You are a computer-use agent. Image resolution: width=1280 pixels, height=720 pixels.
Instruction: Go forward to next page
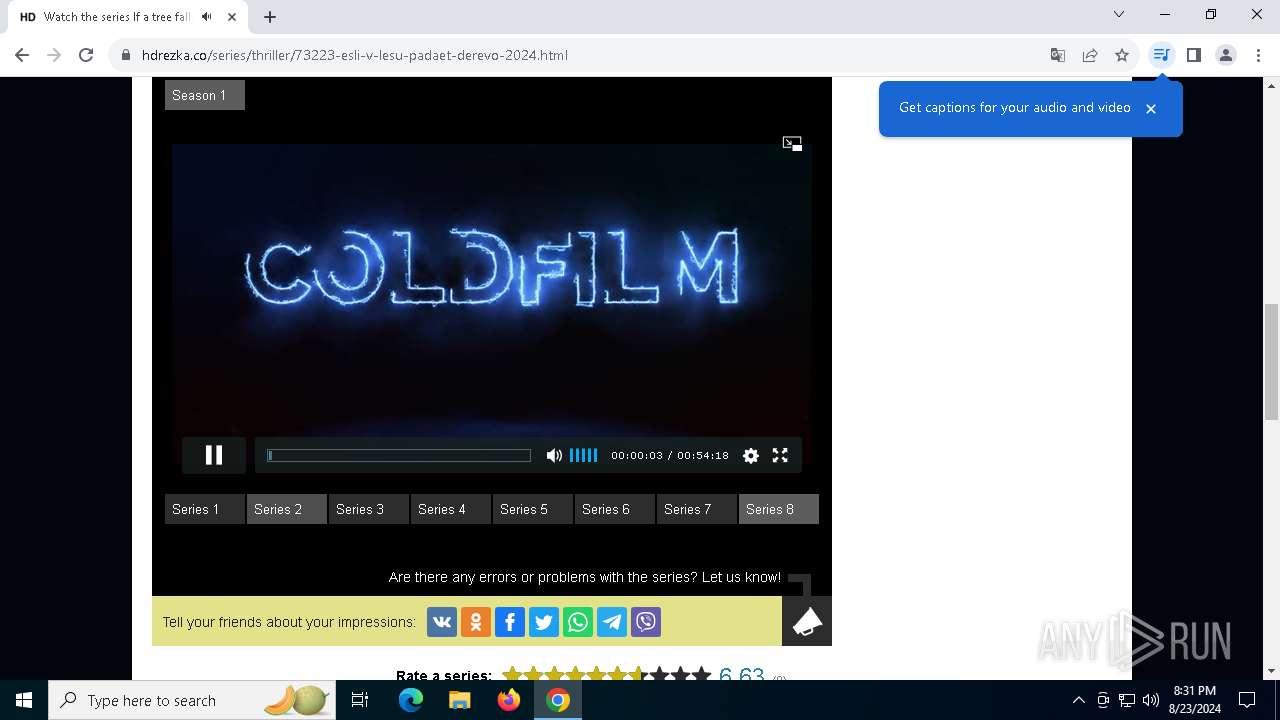[x=54, y=55]
